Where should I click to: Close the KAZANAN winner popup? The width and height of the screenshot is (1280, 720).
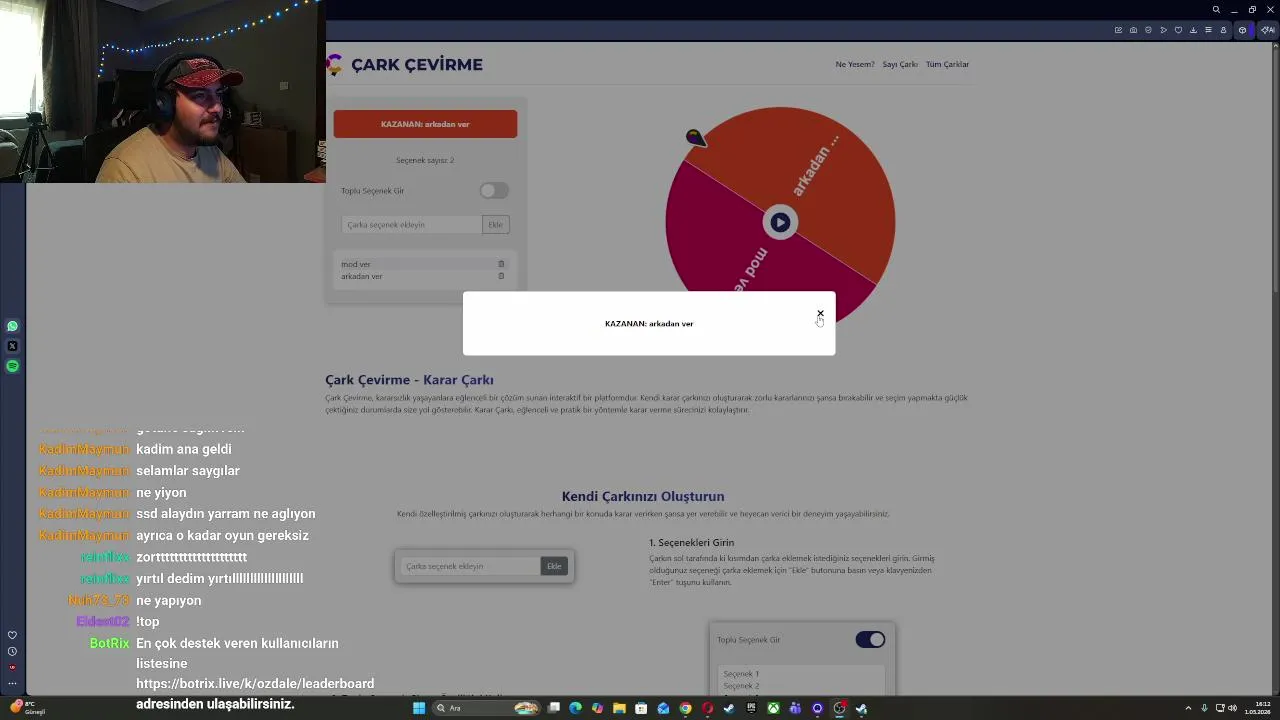pos(820,314)
